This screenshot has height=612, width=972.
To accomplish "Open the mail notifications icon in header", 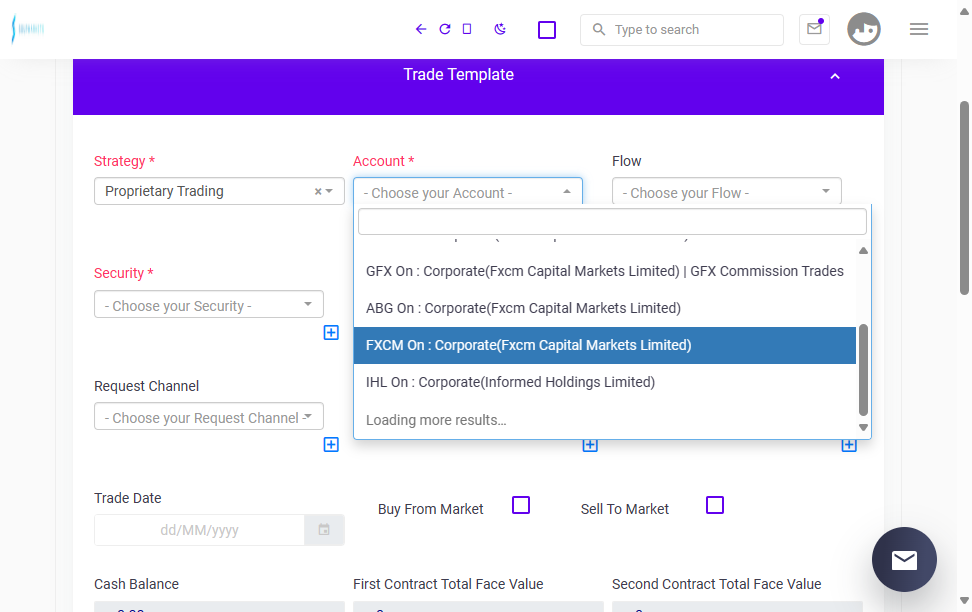I will 815,29.
